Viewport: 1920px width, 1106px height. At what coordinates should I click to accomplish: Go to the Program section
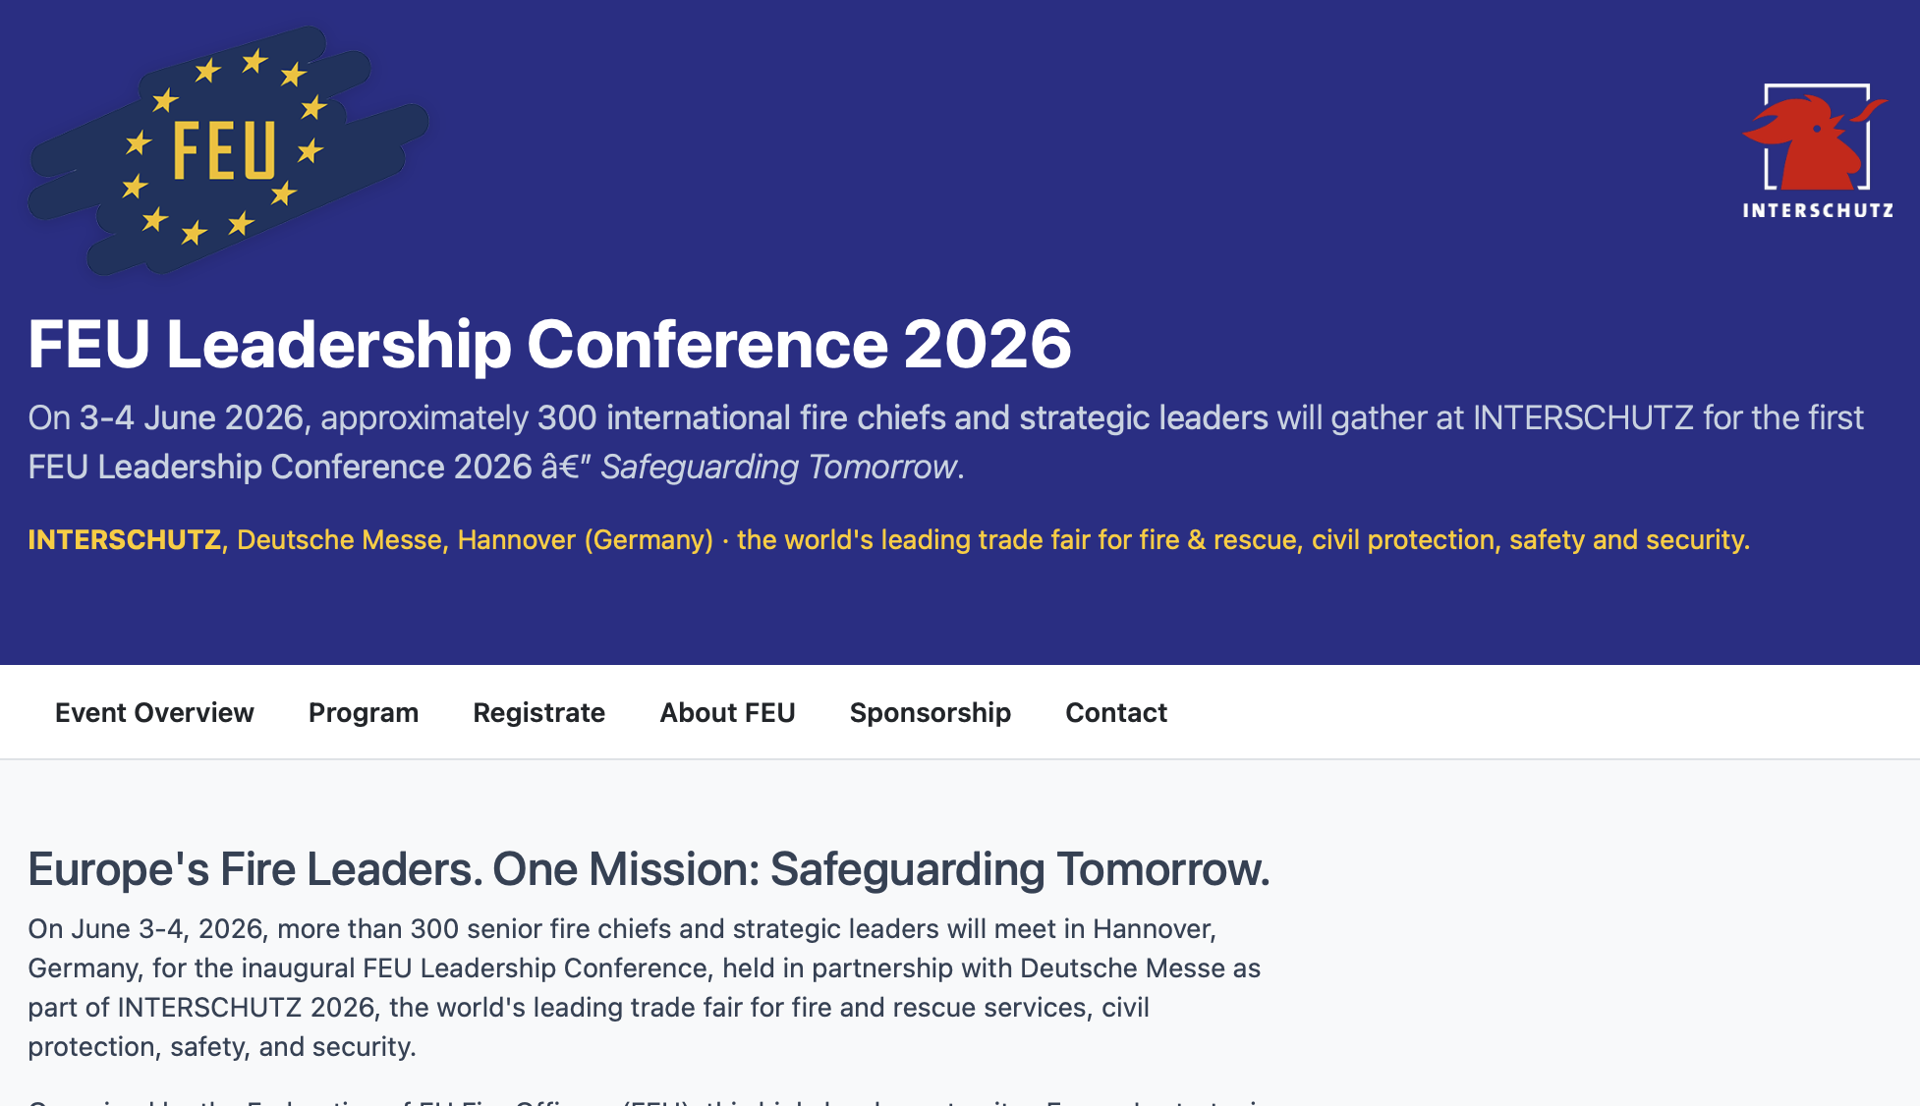[363, 712]
